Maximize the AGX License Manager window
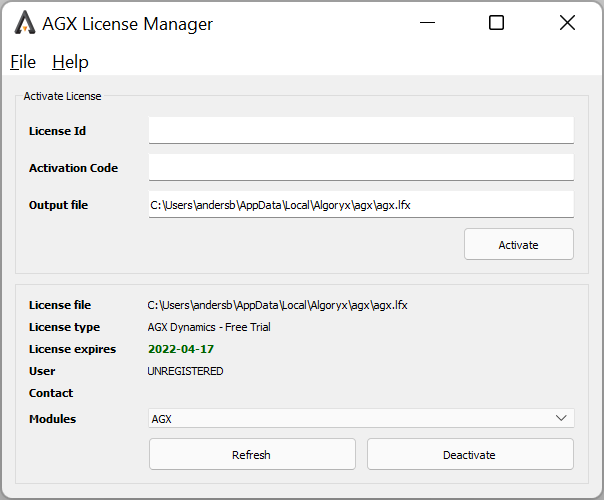This screenshot has width=604, height=500. point(496,23)
